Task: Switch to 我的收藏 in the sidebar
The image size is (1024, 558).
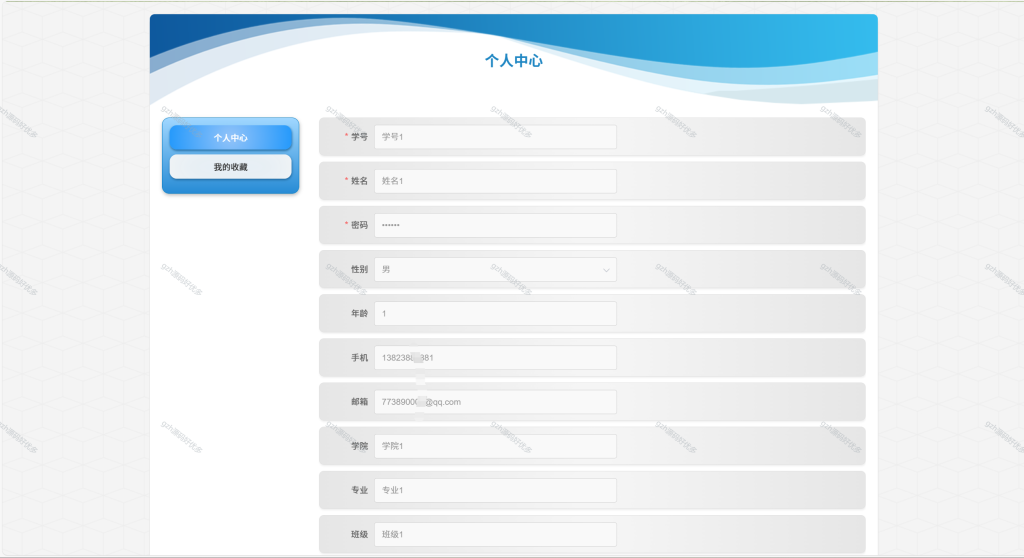Action: pos(231,167)
